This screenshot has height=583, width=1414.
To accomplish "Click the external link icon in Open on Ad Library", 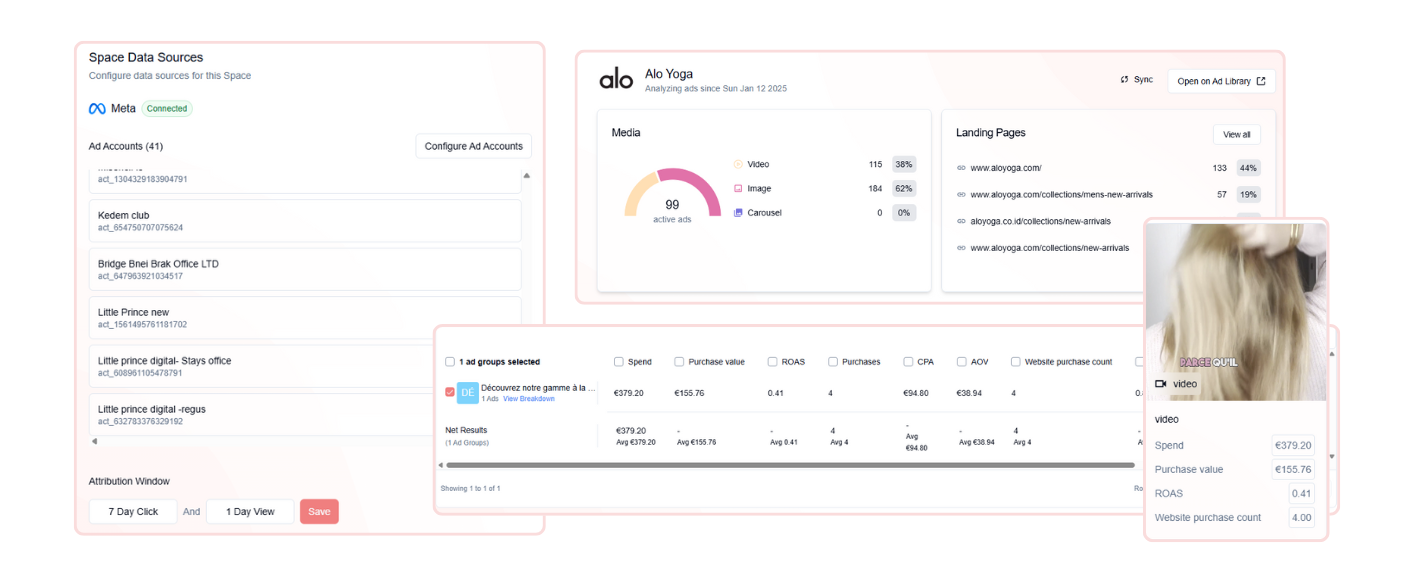I will click(1261, 81).
